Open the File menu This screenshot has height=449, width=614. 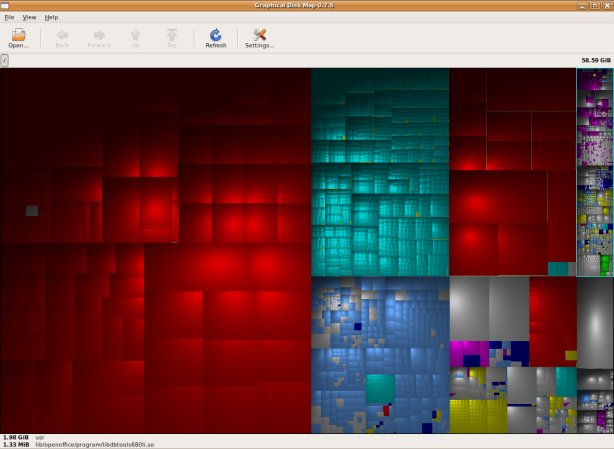(9, 17)
